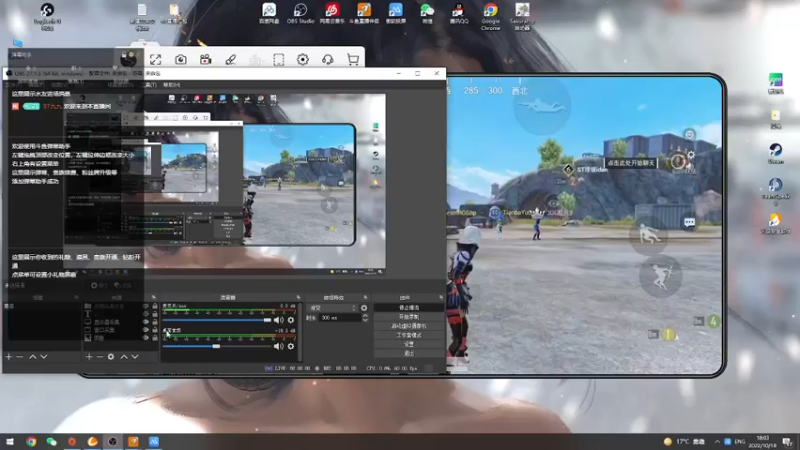Pop out the audio mixer dock
The width and height of the screenshot is (800, 450).
[x=298, y=297]
